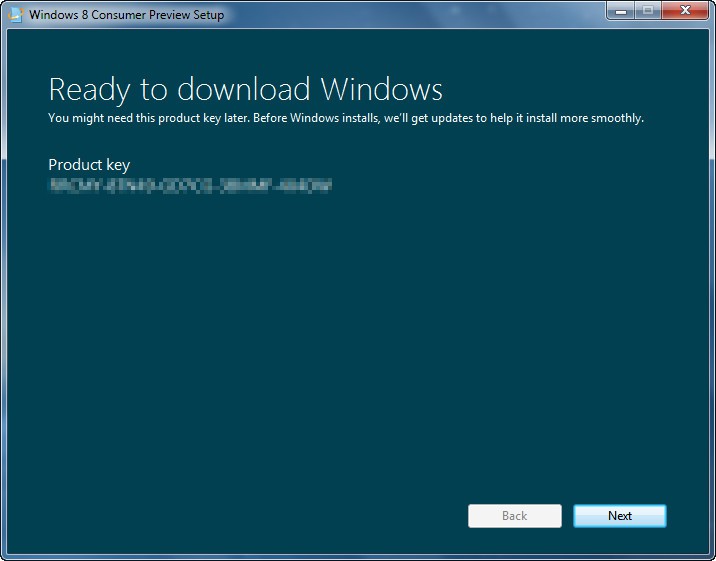Click 'Ready to download Windows' heading
Image resolution: width=716 pixels, height=561 pixels.
pos(246,89)
